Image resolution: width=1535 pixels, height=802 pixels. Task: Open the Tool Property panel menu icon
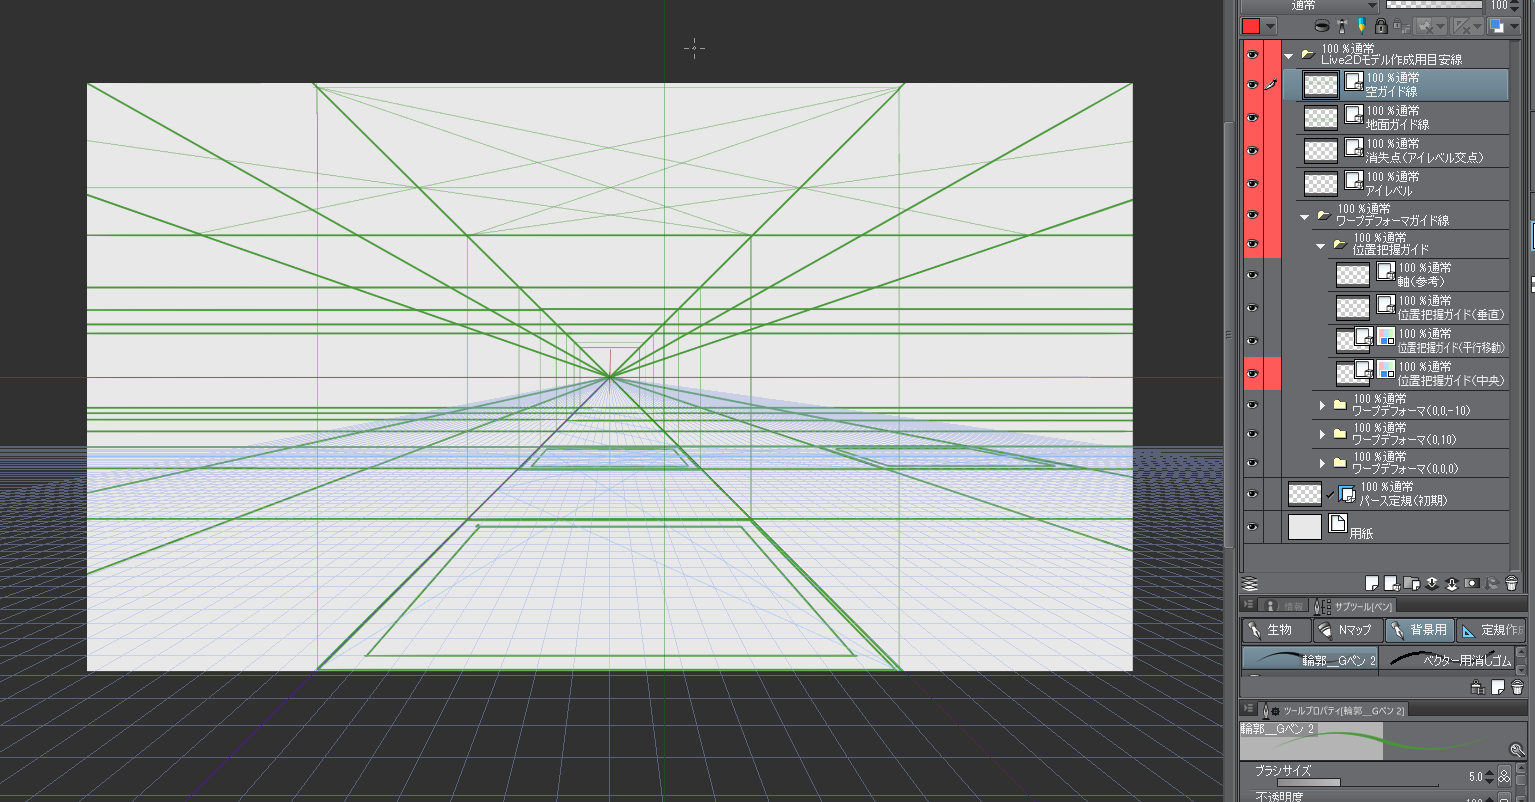pos(1248,708)
